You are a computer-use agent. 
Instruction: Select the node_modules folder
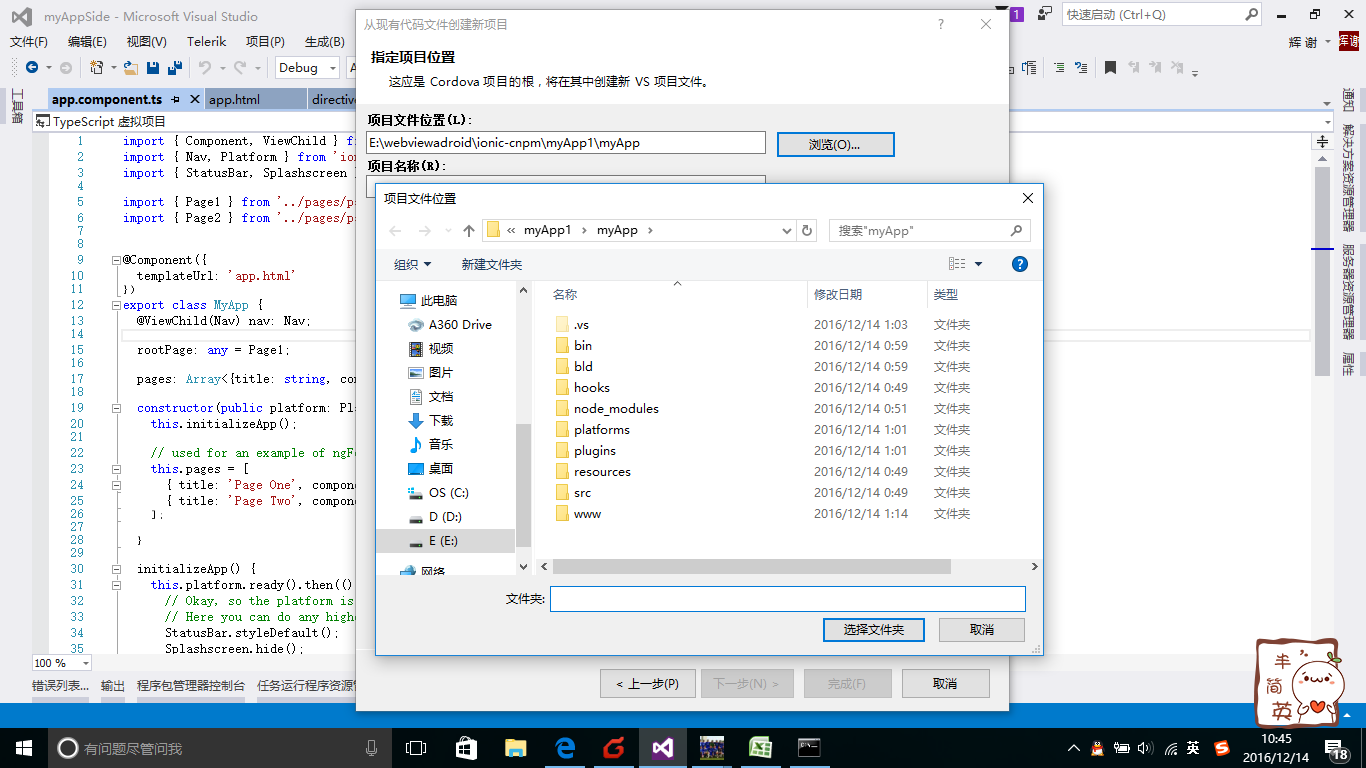[616, 409]
